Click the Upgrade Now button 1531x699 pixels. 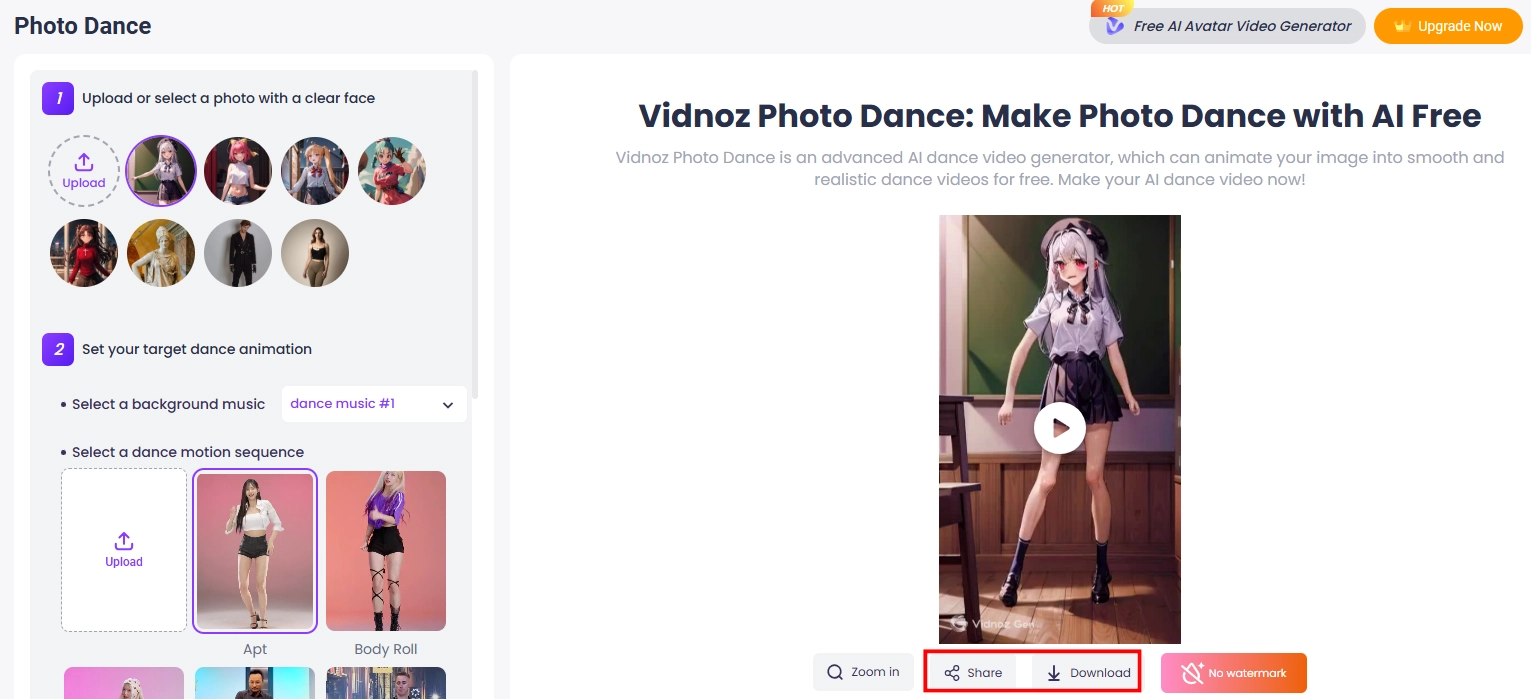click(1448, 25)
